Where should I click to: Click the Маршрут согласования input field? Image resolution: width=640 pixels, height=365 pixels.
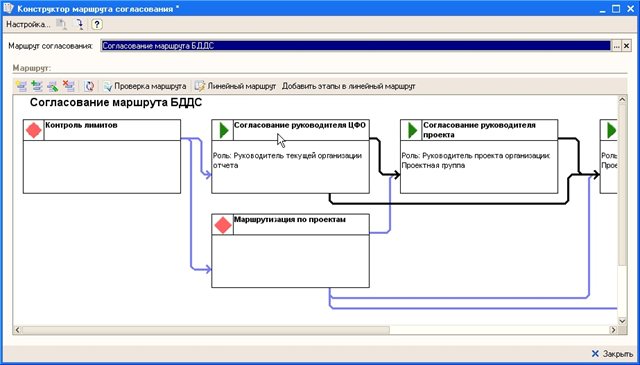pos(356,46)
